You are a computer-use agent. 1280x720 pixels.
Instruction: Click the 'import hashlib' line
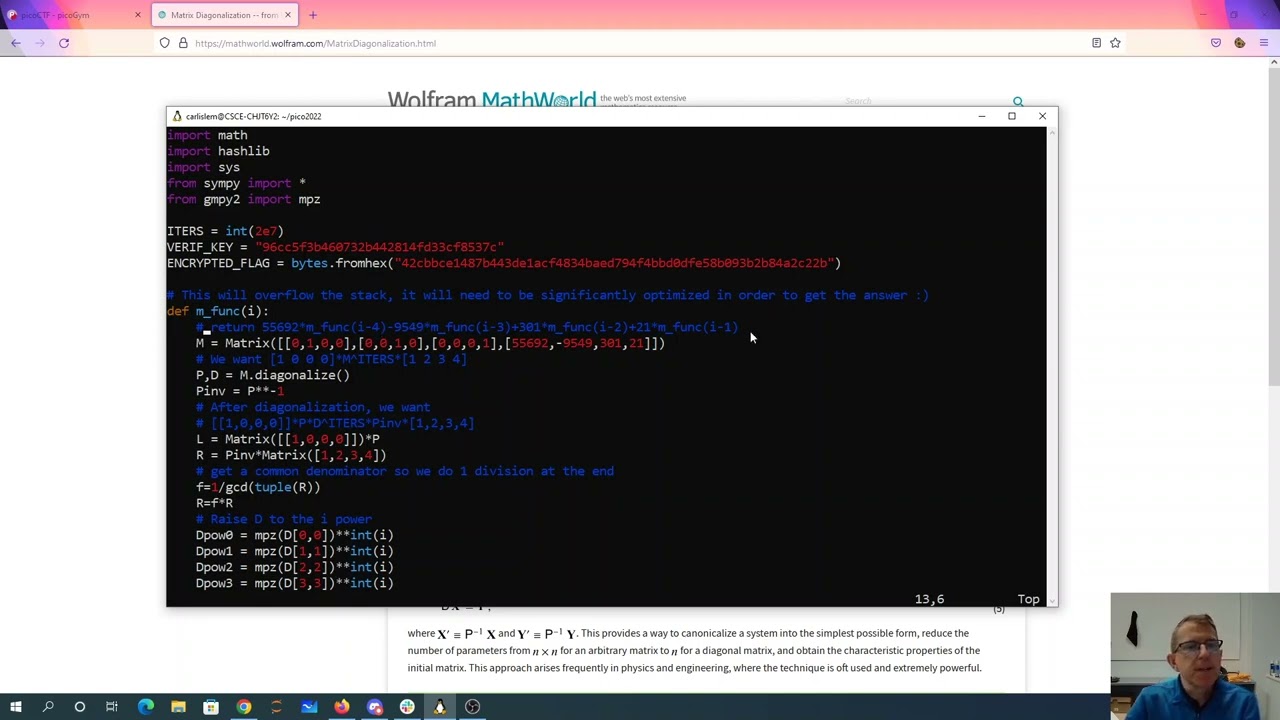tap(218, 151)
